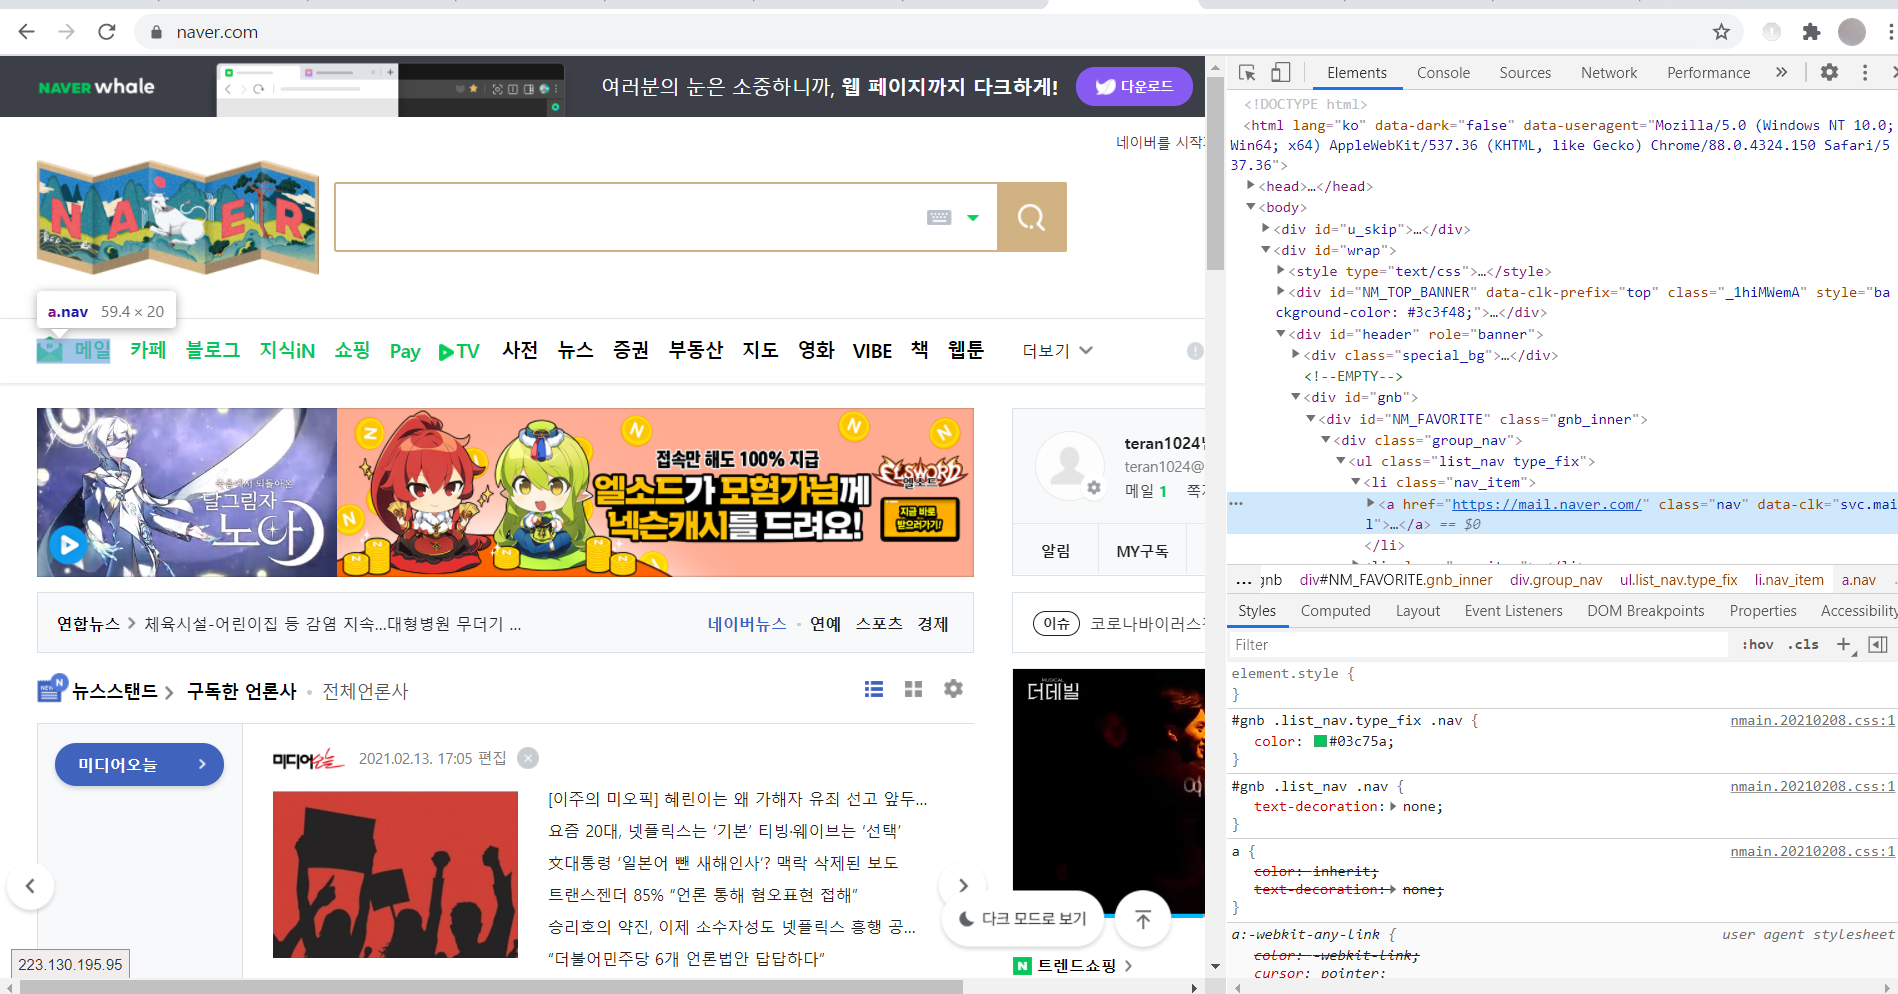Open the search autocomplete dropdown arrow

point(972,217)
